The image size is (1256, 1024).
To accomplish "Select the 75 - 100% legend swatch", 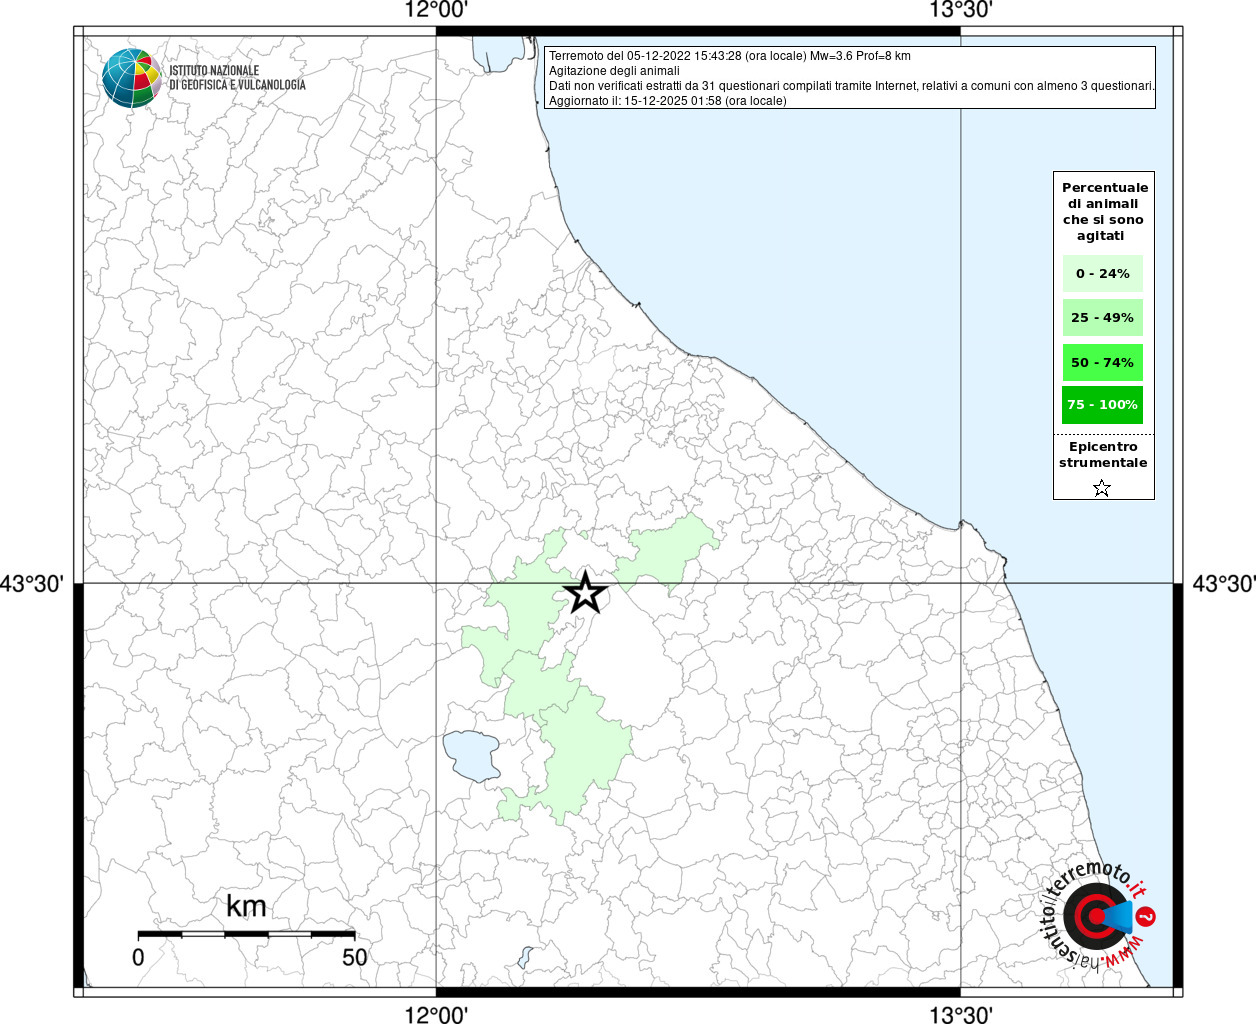I will (x=1102, y=405).
